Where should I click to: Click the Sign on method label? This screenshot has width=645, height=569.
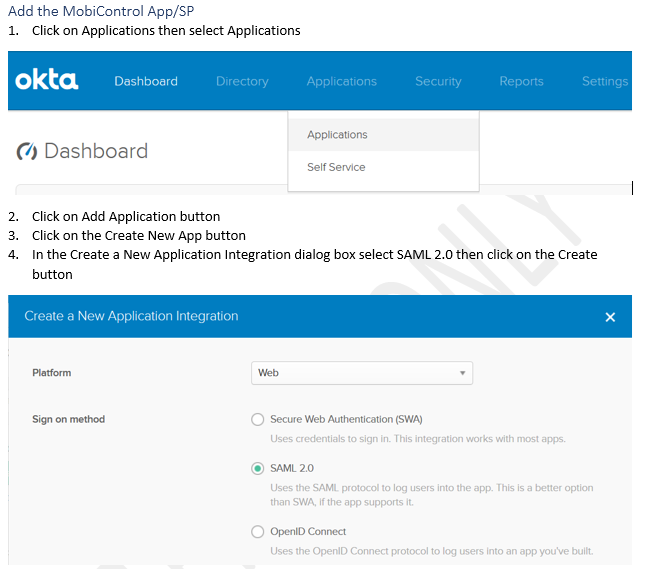tap(68, 419)
